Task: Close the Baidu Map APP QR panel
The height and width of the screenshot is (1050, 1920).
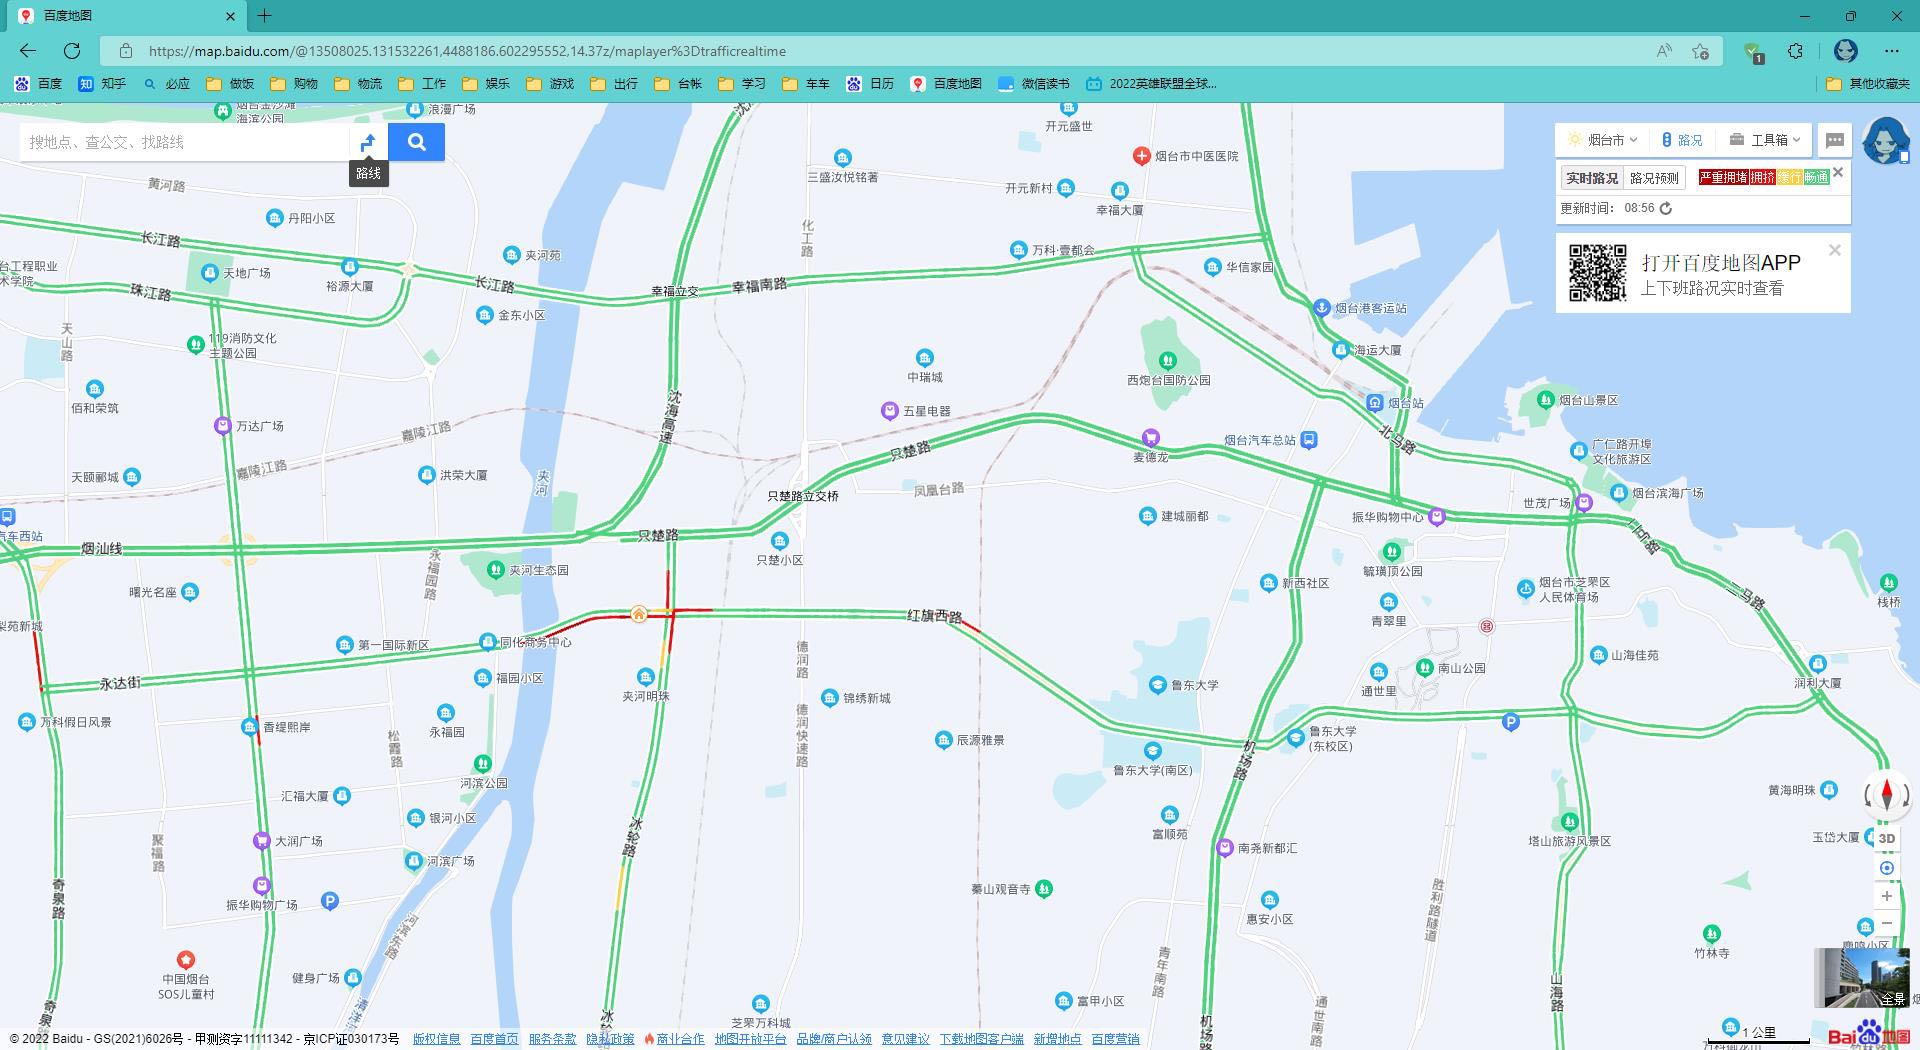Action: (x=1834, y=250)
